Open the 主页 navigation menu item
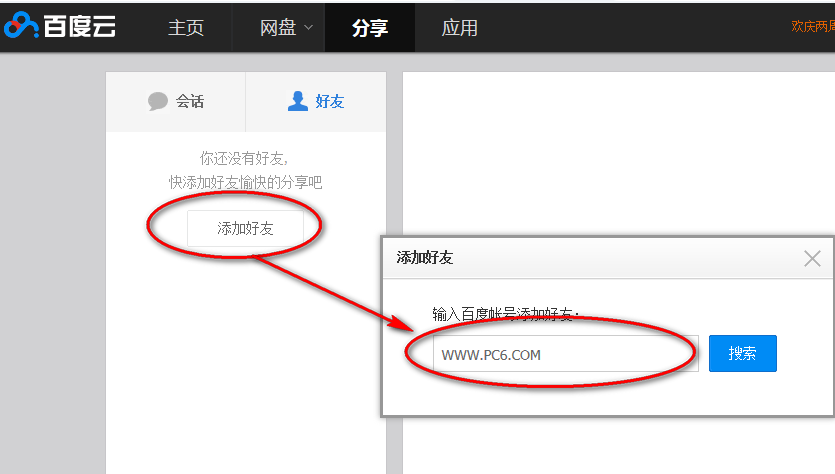The height and width of the screenshot is (474, 835). point(185,28)
